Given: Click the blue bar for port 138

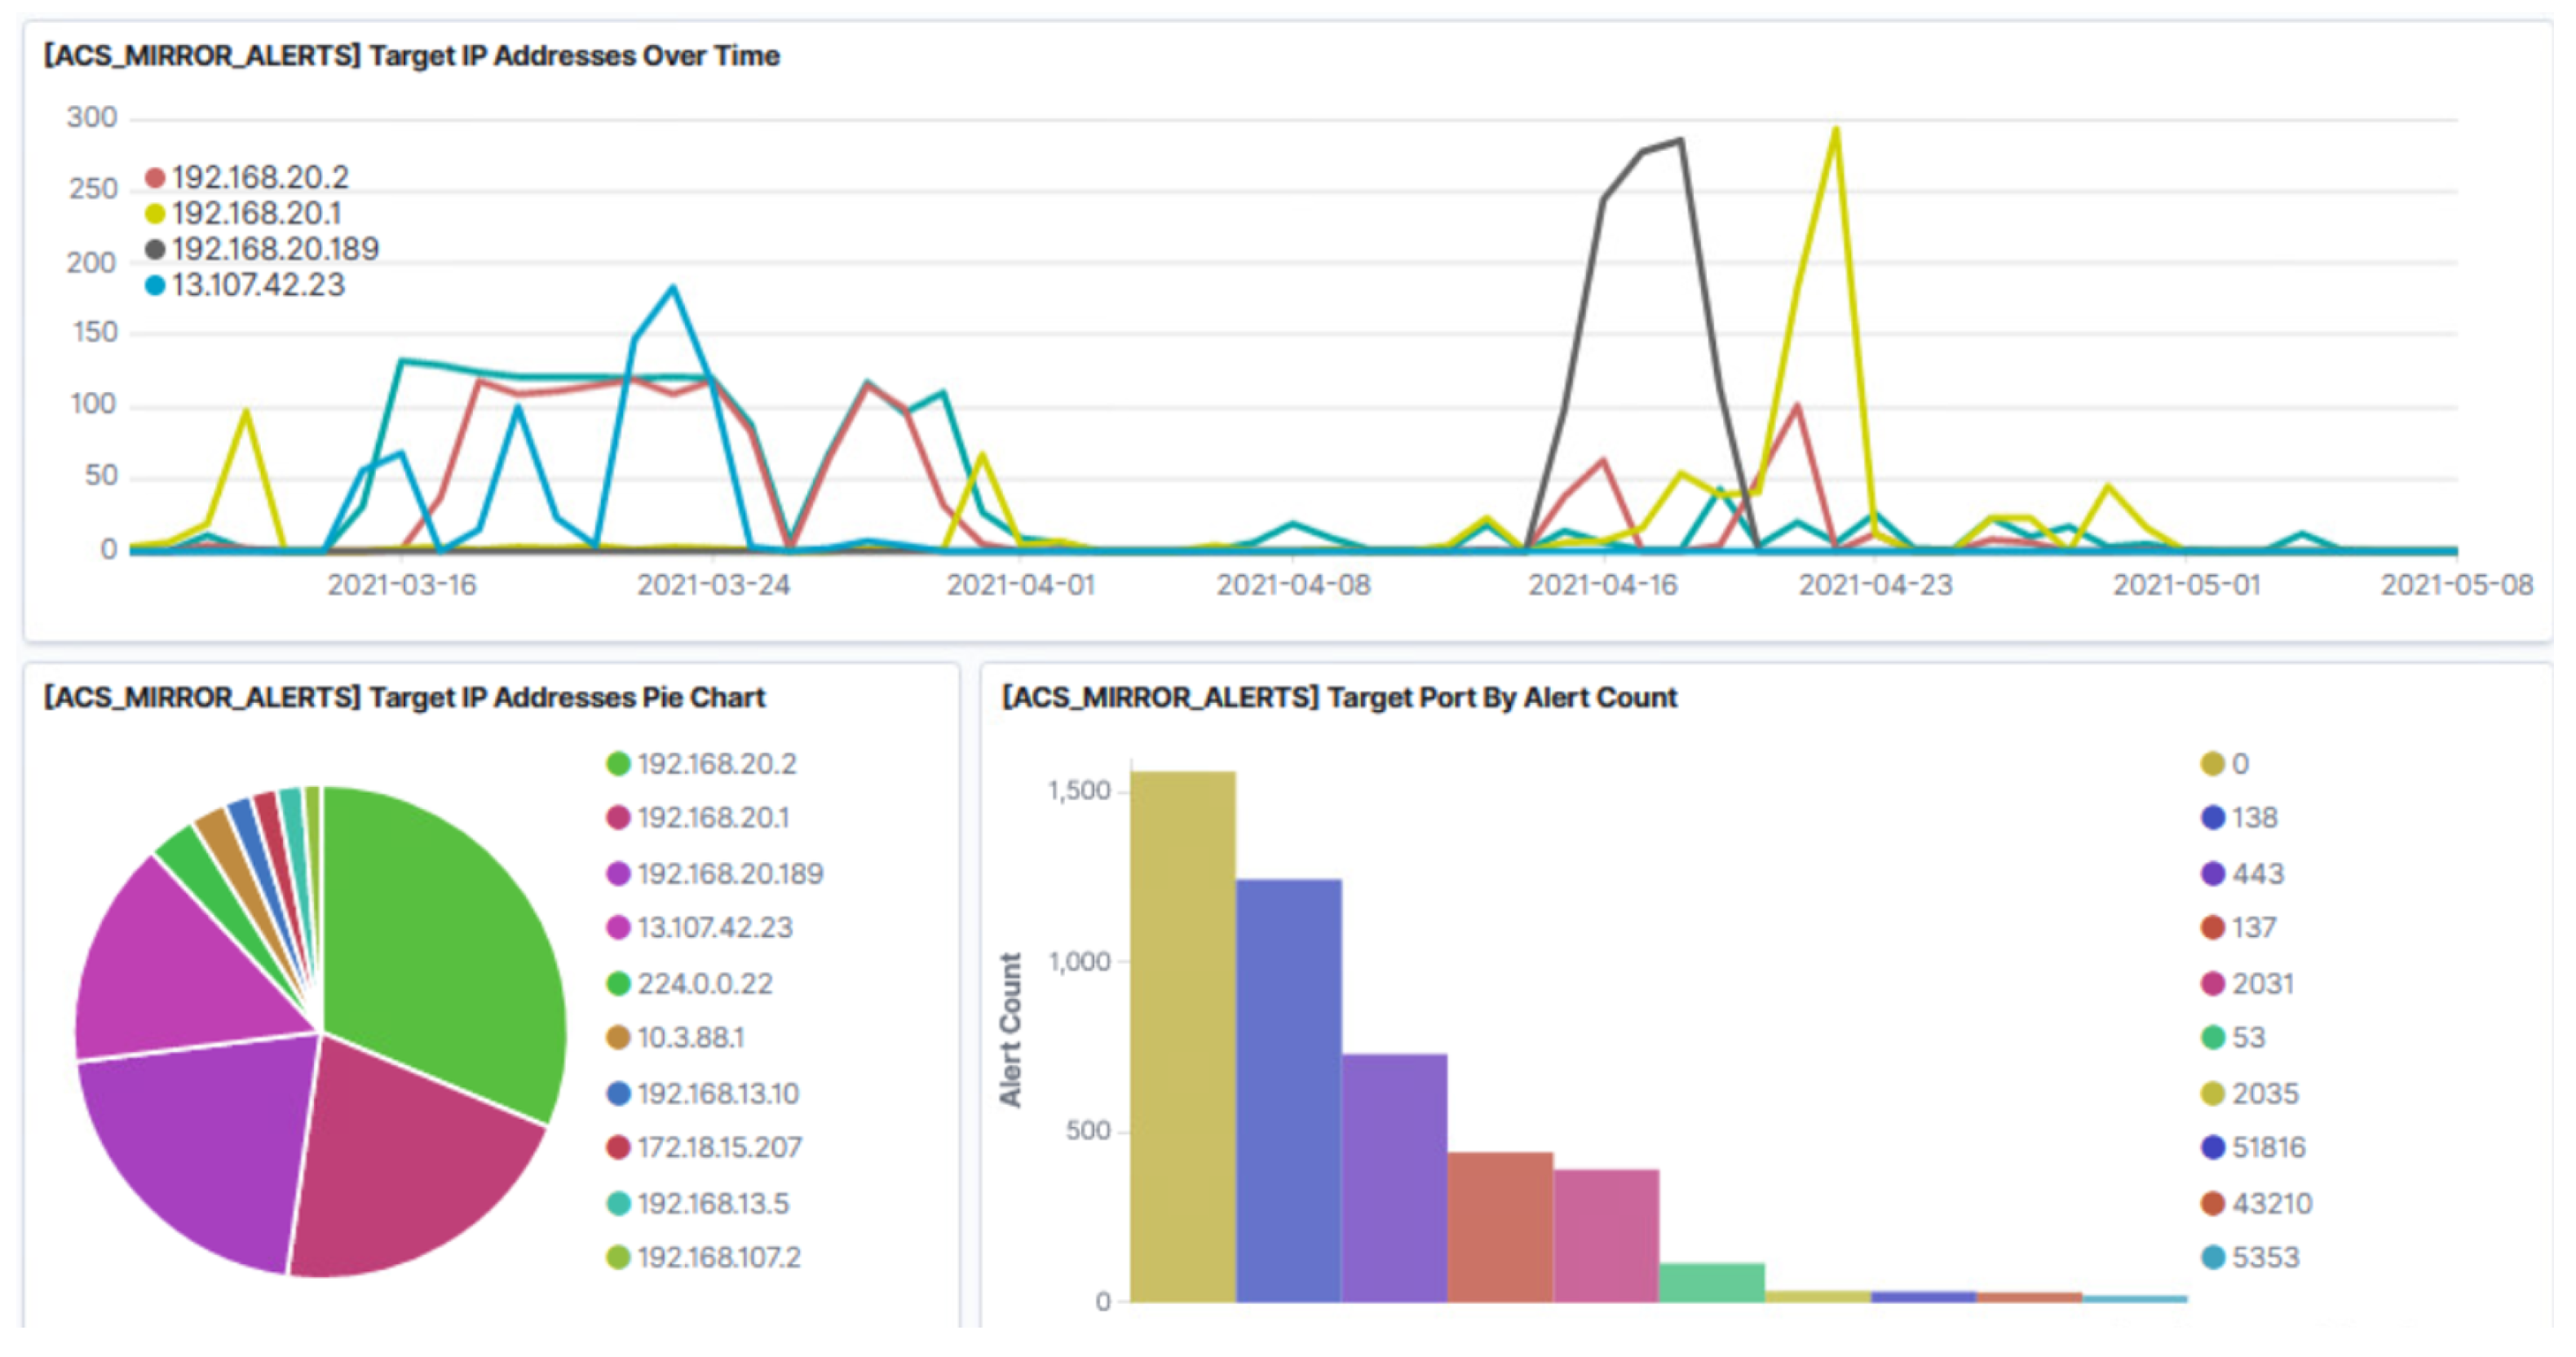Looking at the screenshot, I should [x=1289, y=1090].
